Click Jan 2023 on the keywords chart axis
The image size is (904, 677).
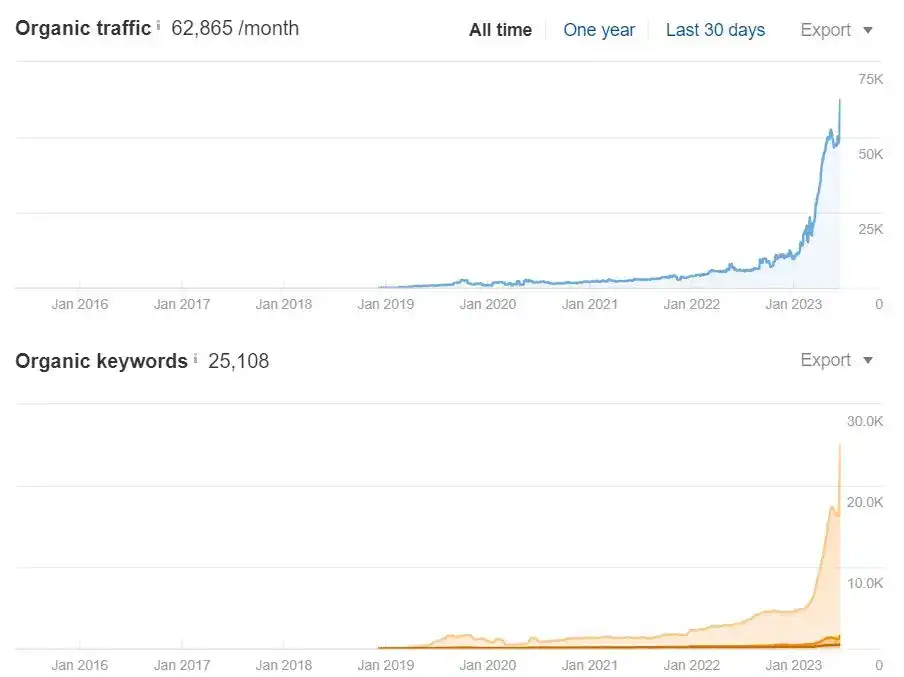click(x=794, y=665)
